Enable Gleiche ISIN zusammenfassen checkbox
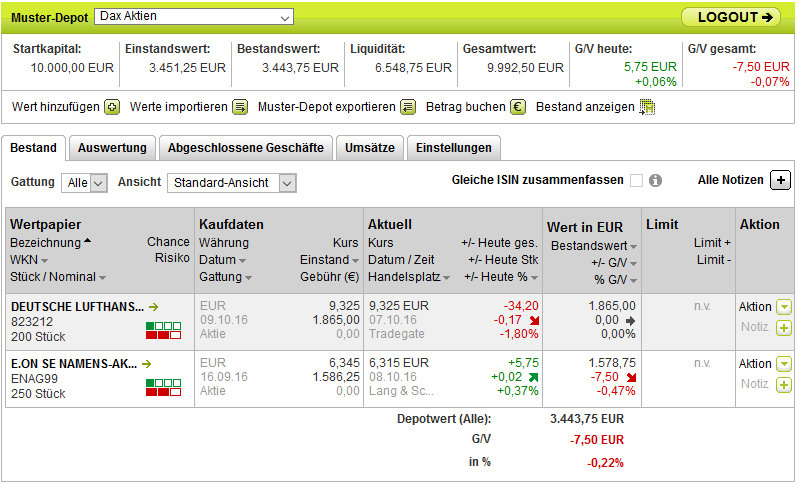 [x=636, y=181]
